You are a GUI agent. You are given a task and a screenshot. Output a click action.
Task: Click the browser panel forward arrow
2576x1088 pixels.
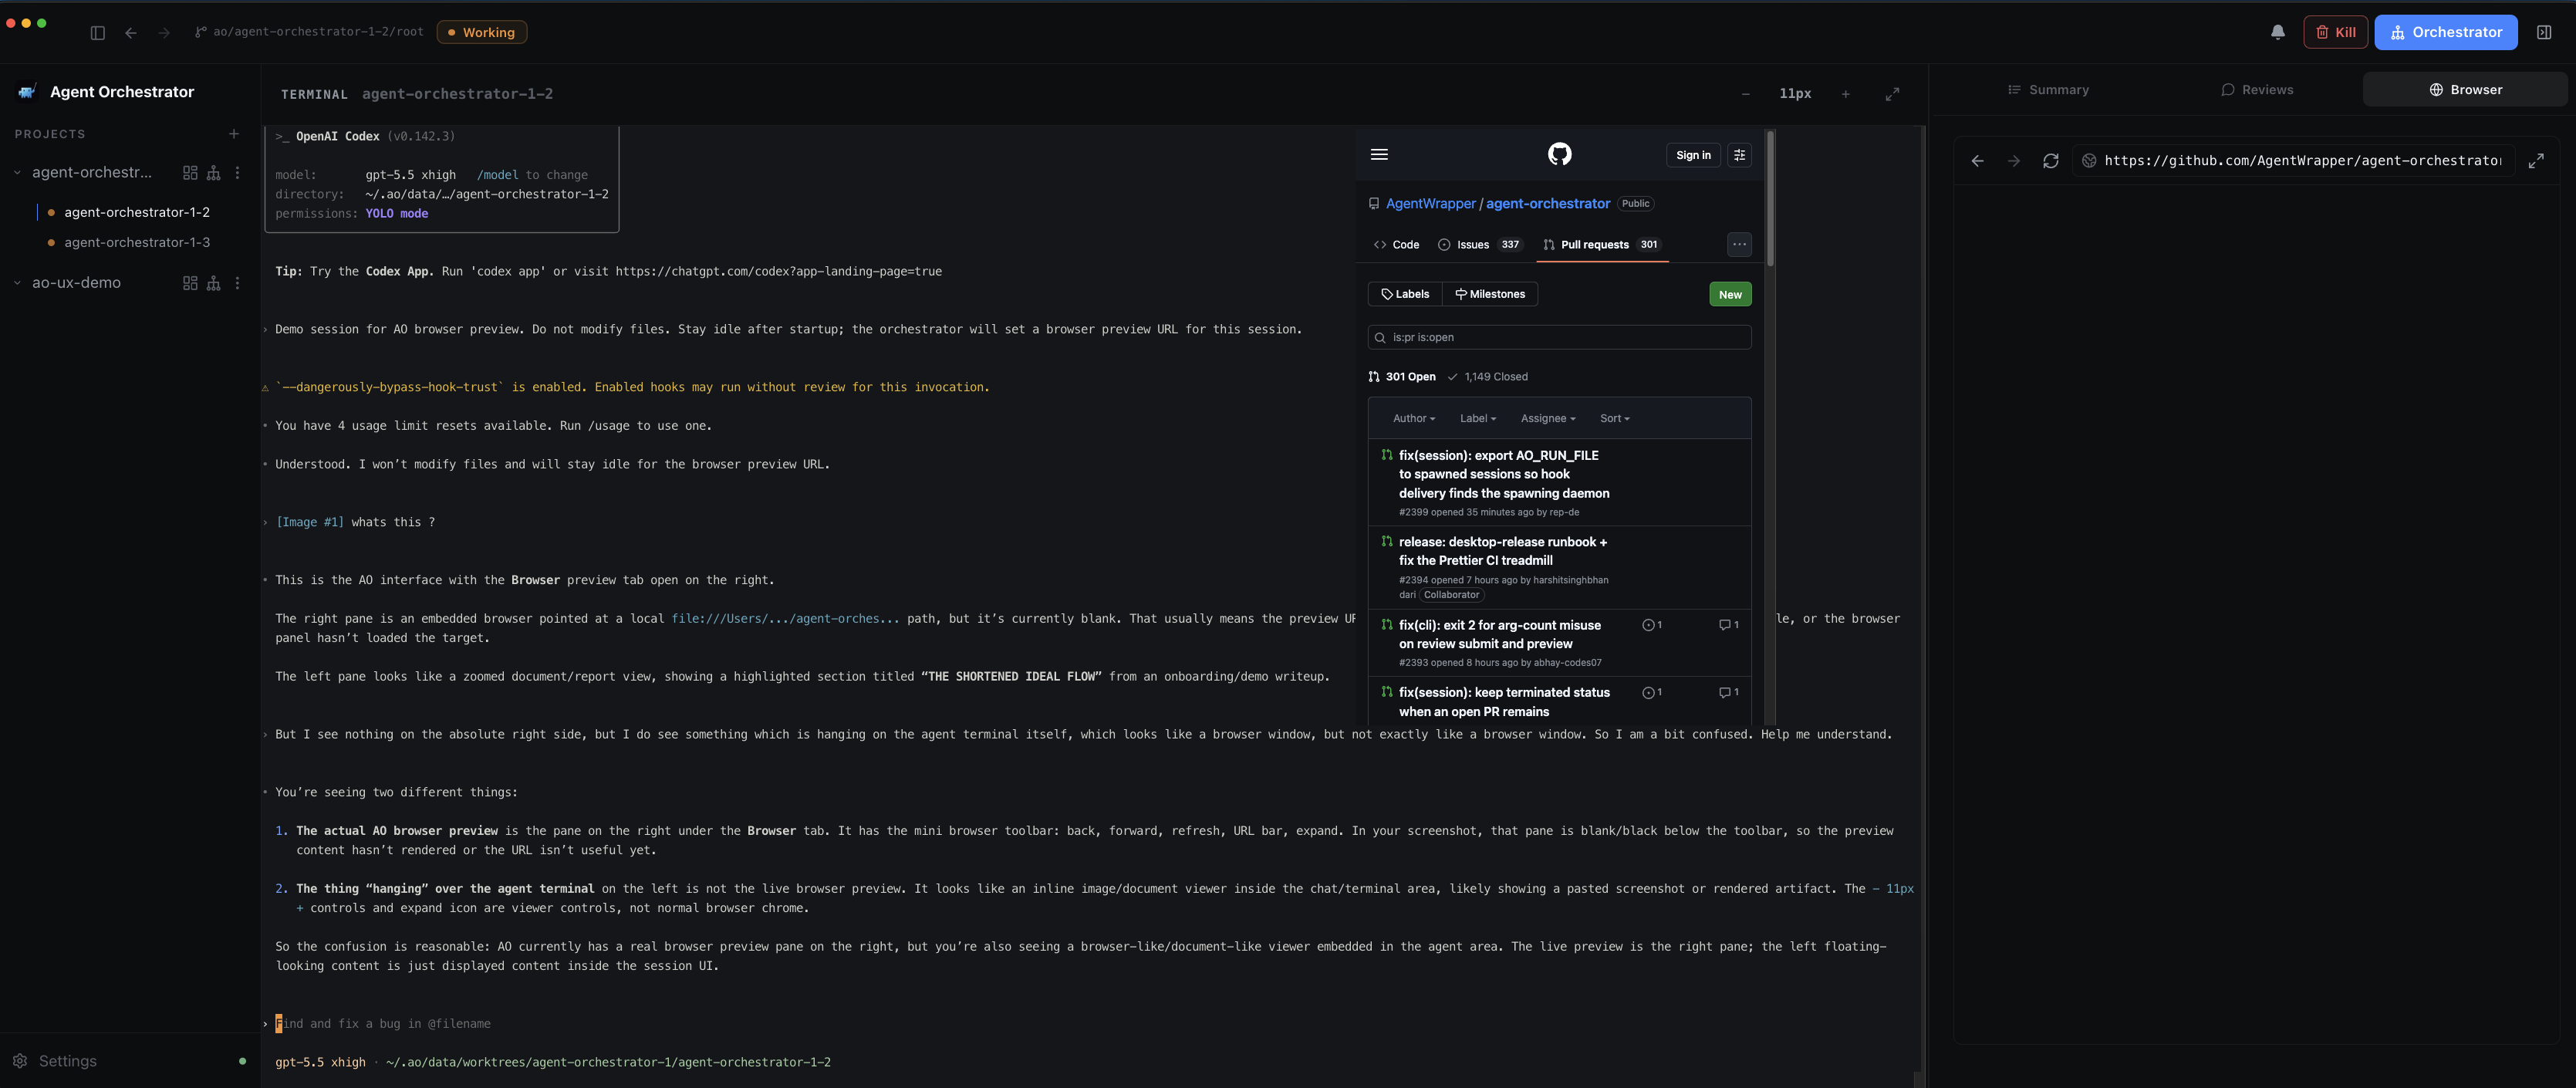pos(2014,161)
